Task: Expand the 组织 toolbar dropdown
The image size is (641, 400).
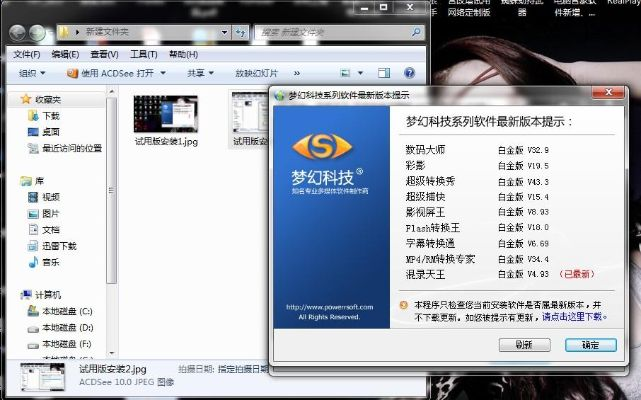Action: 32,74
